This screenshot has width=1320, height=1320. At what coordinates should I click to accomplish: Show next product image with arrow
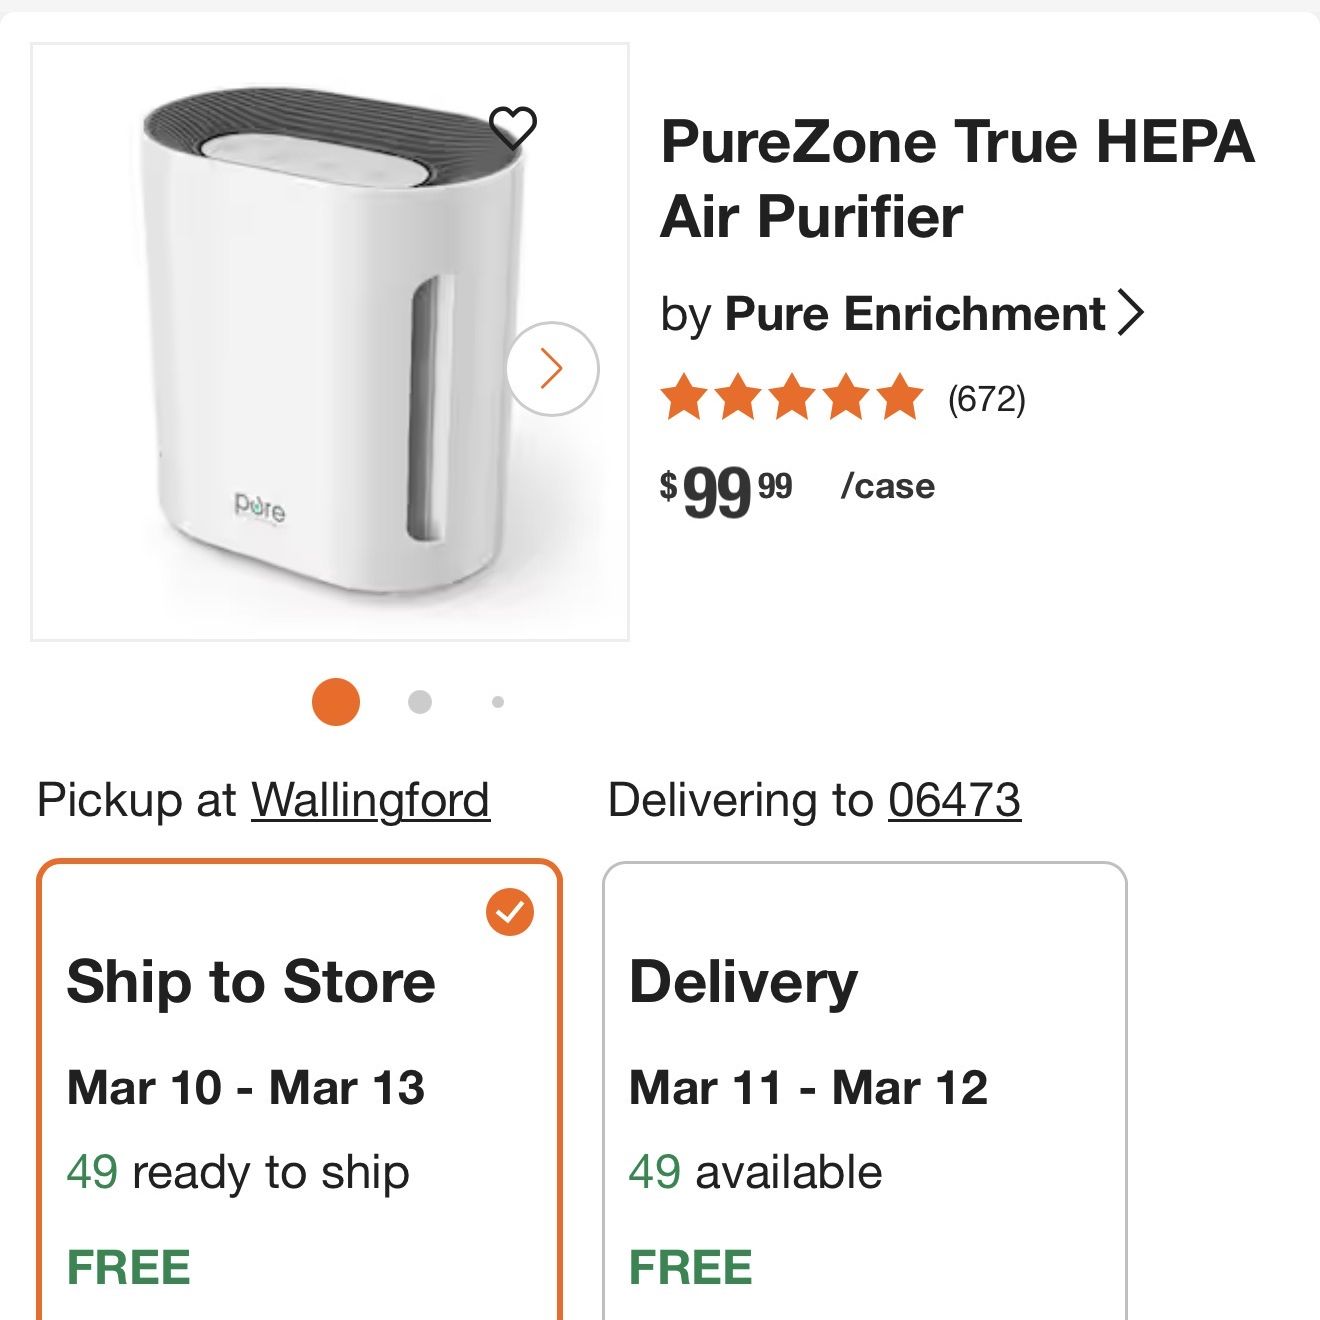point(552,369)
